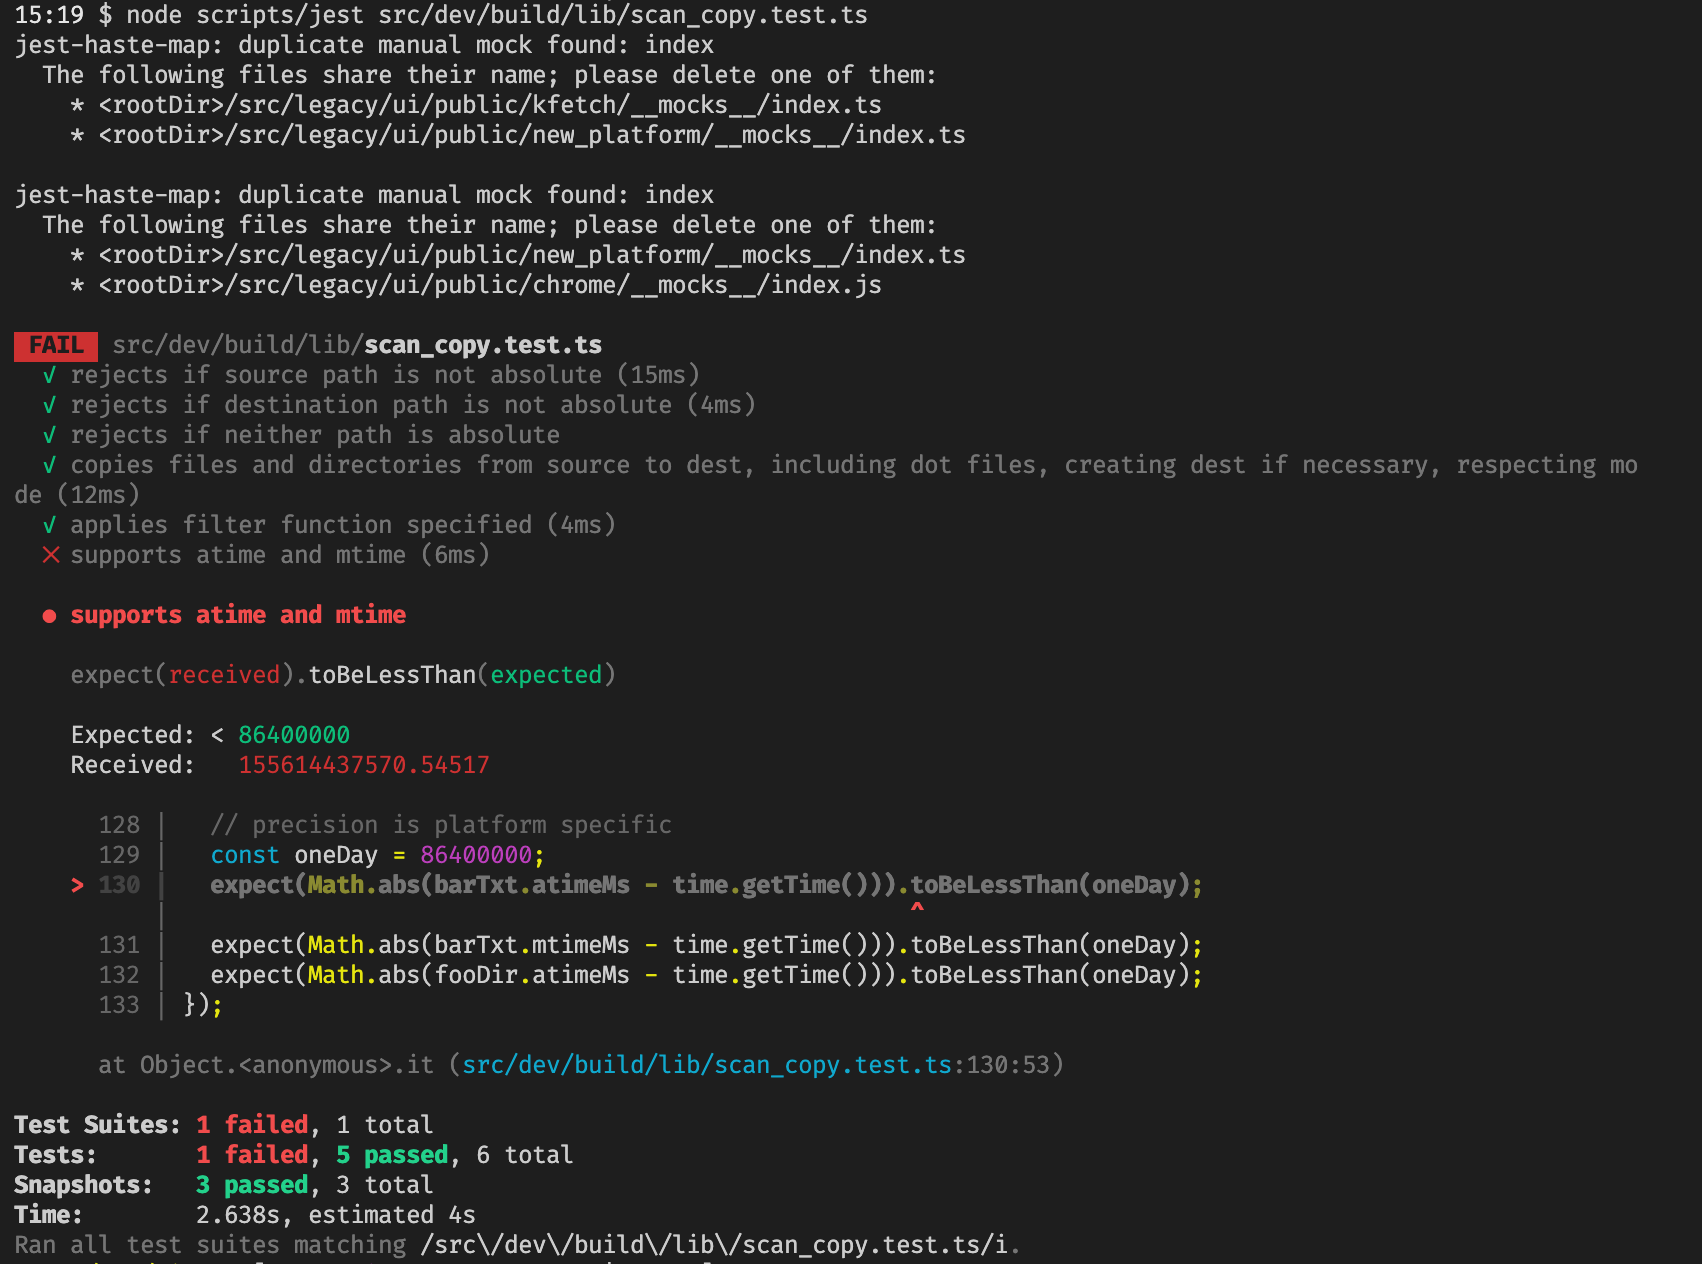The image size is (1702, 1264).
Task: Click the kfetch/__mocks__/index.ts path line
Action: point(476,105)
